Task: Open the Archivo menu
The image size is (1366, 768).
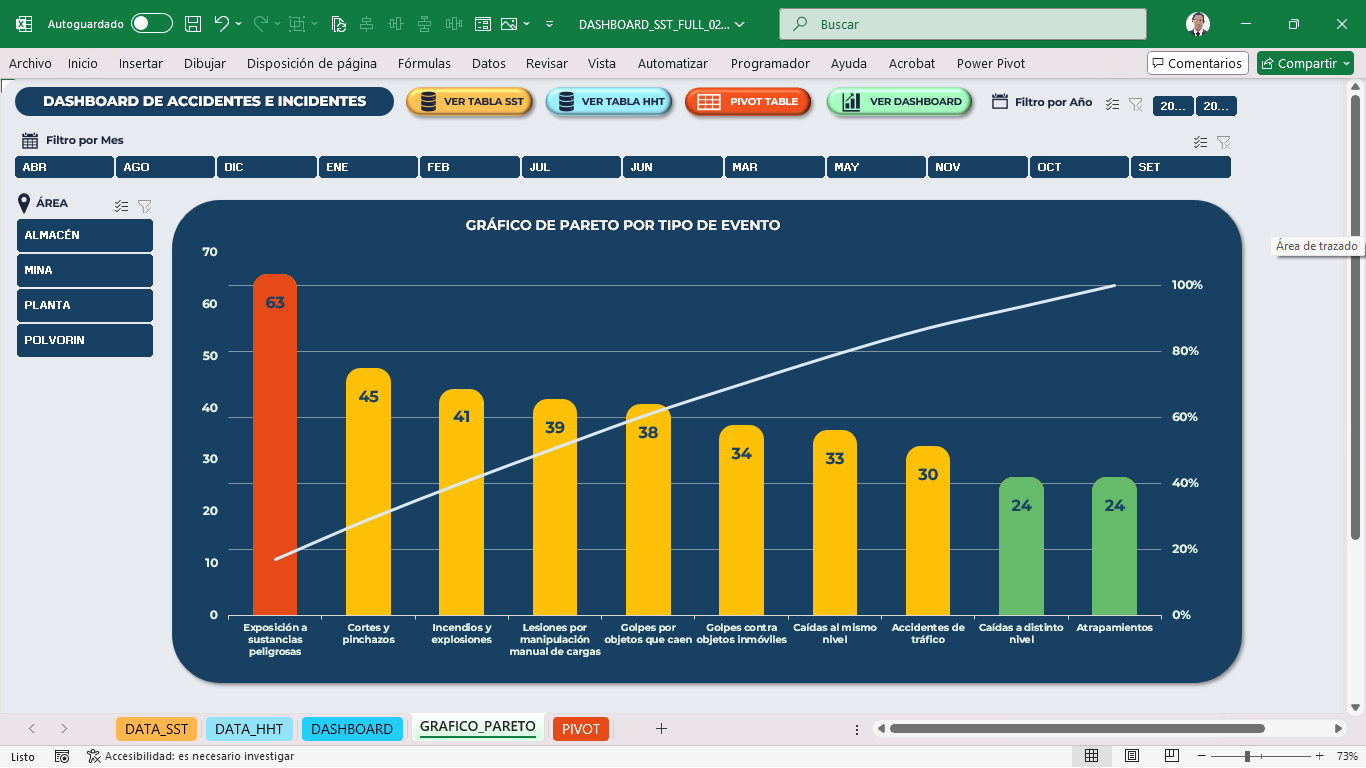Action: point(30,63)
